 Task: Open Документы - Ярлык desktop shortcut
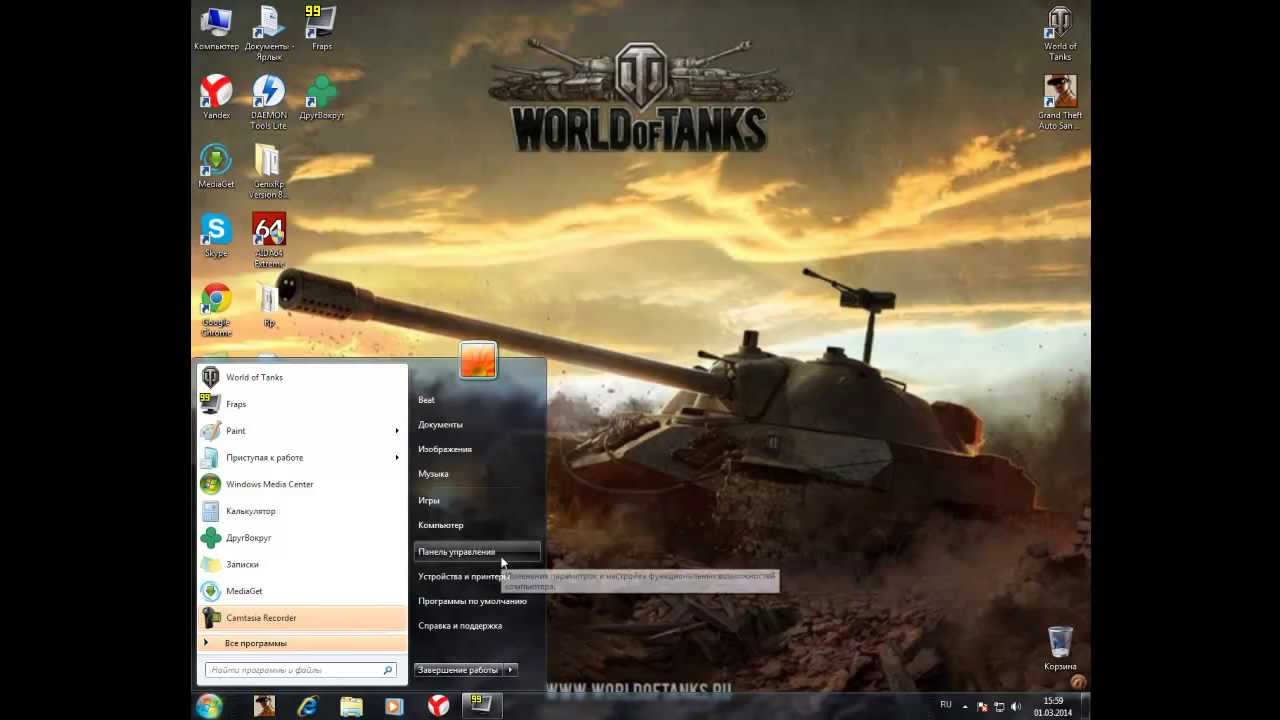[268, 33]
